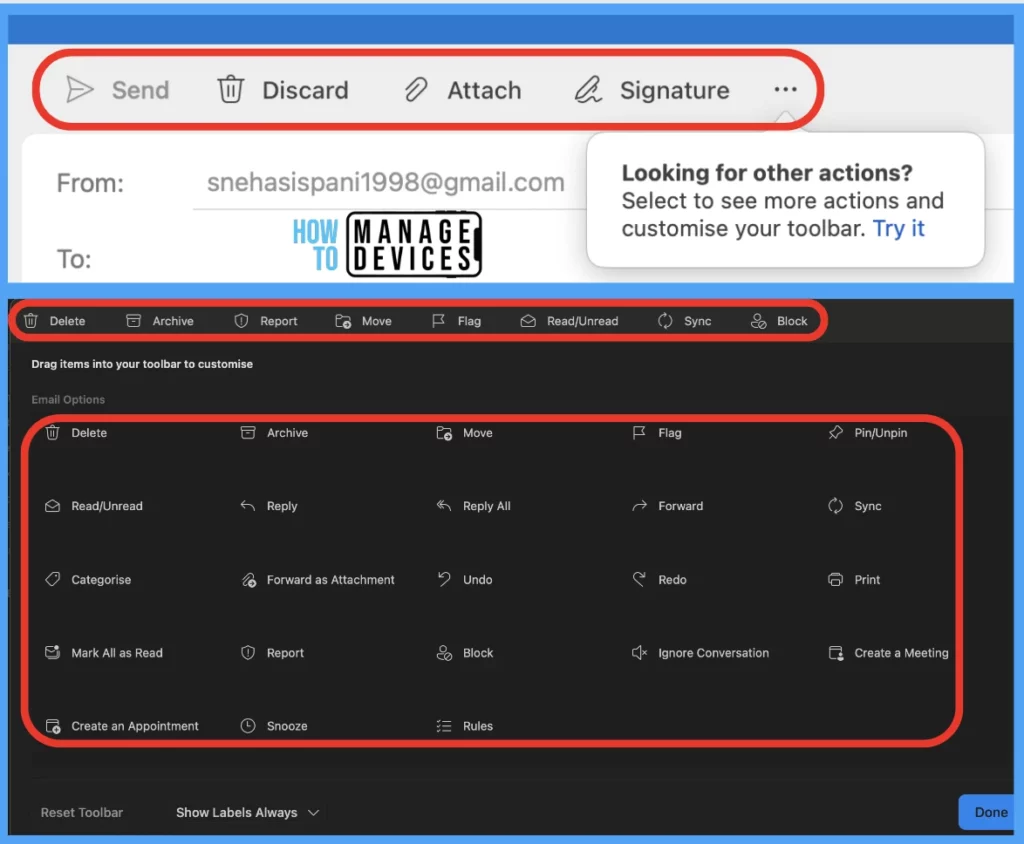Screen dimensions: 1024x844
Task: Select the Create an Appointment item
Action: pos(121,726)
